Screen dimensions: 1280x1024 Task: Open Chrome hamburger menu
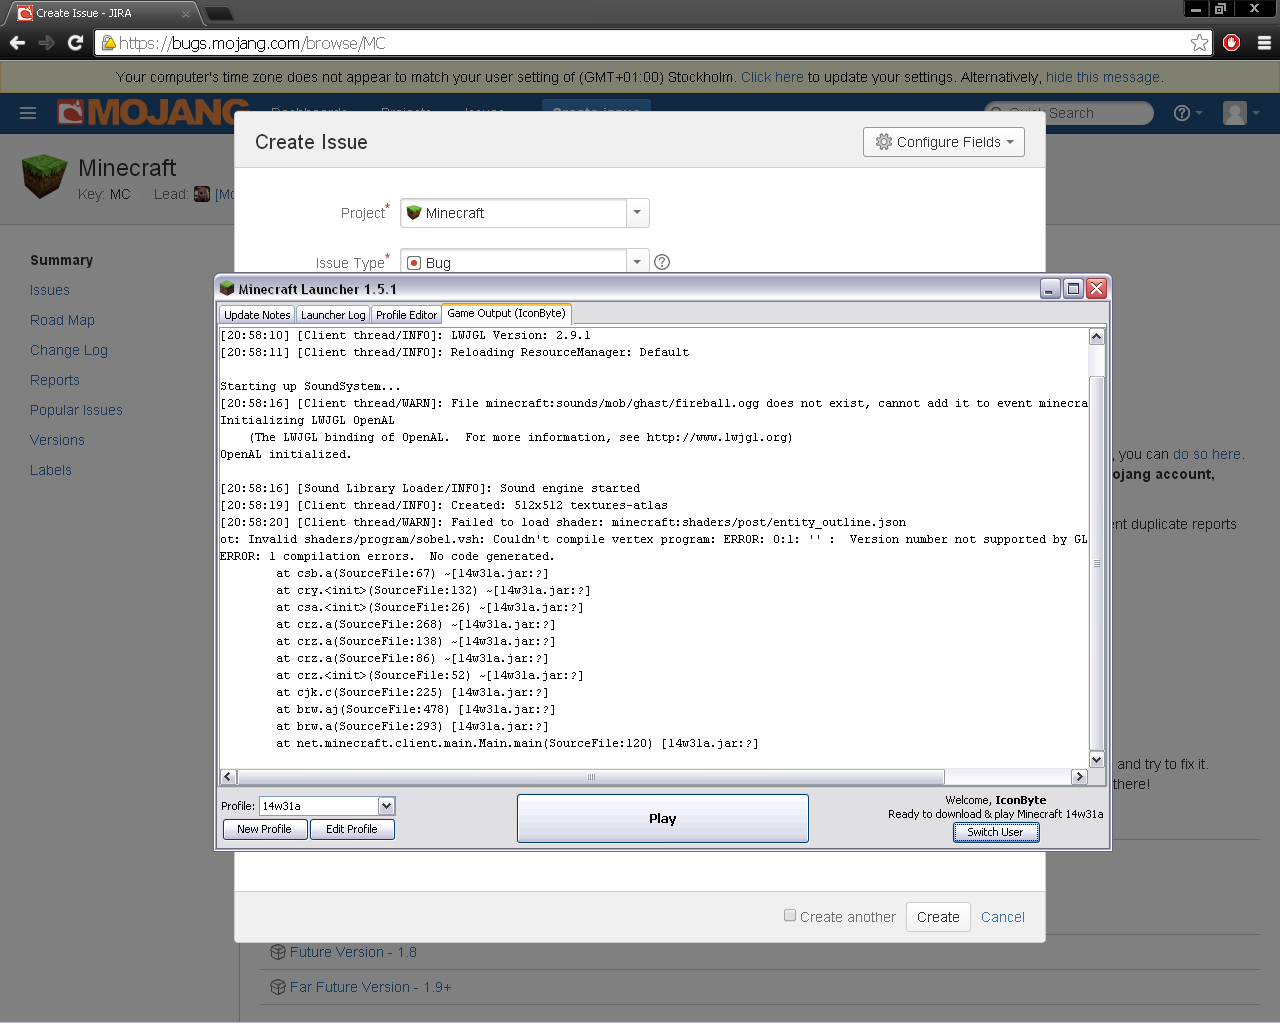pyautogui.click(x=1264, y=43)
